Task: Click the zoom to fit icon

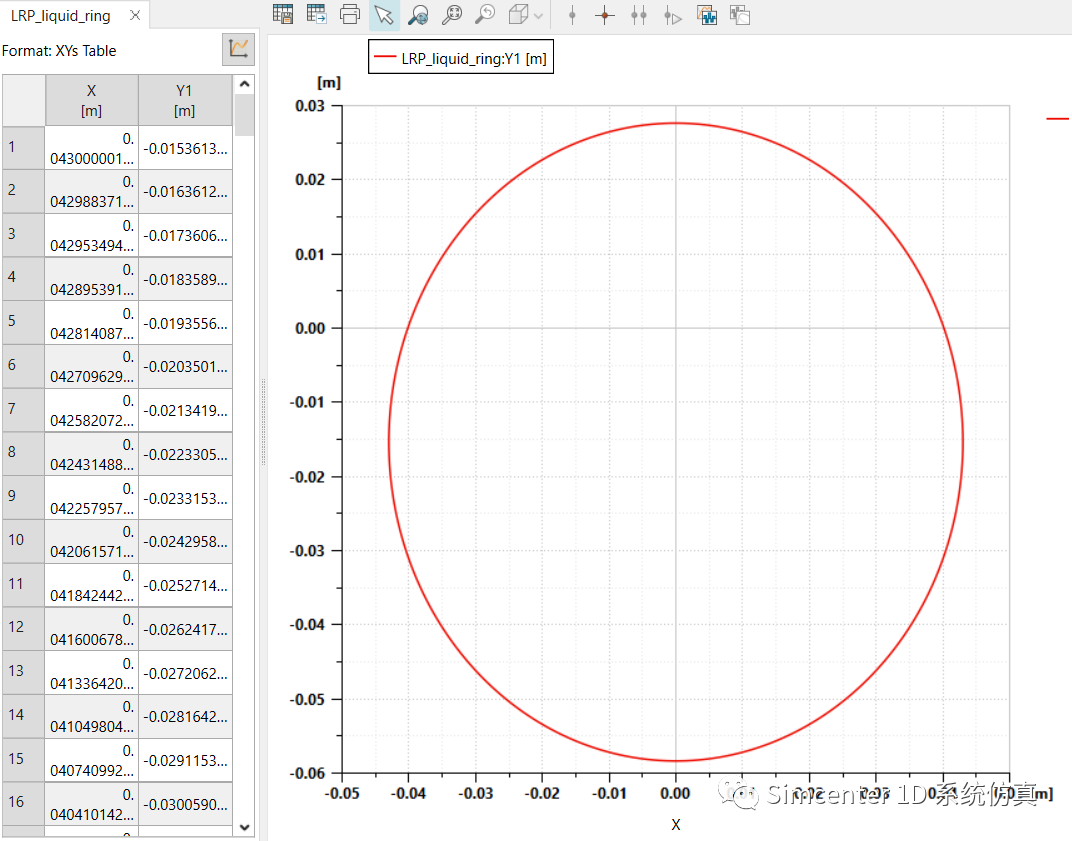Action: click(x=452, y=15)
